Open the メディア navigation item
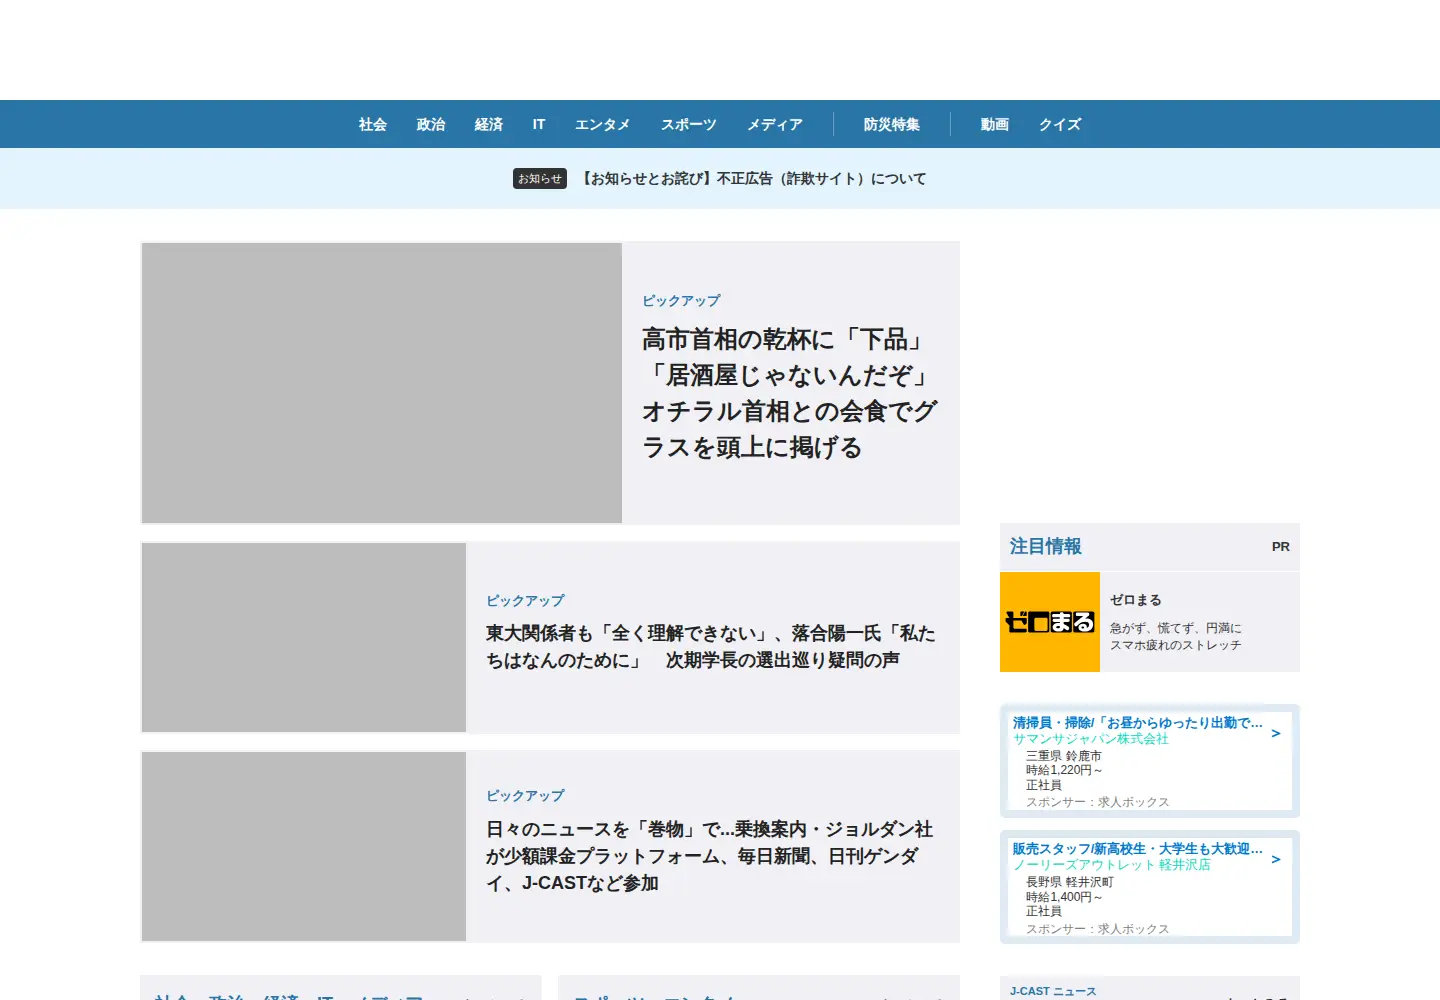 pos(775,124)
